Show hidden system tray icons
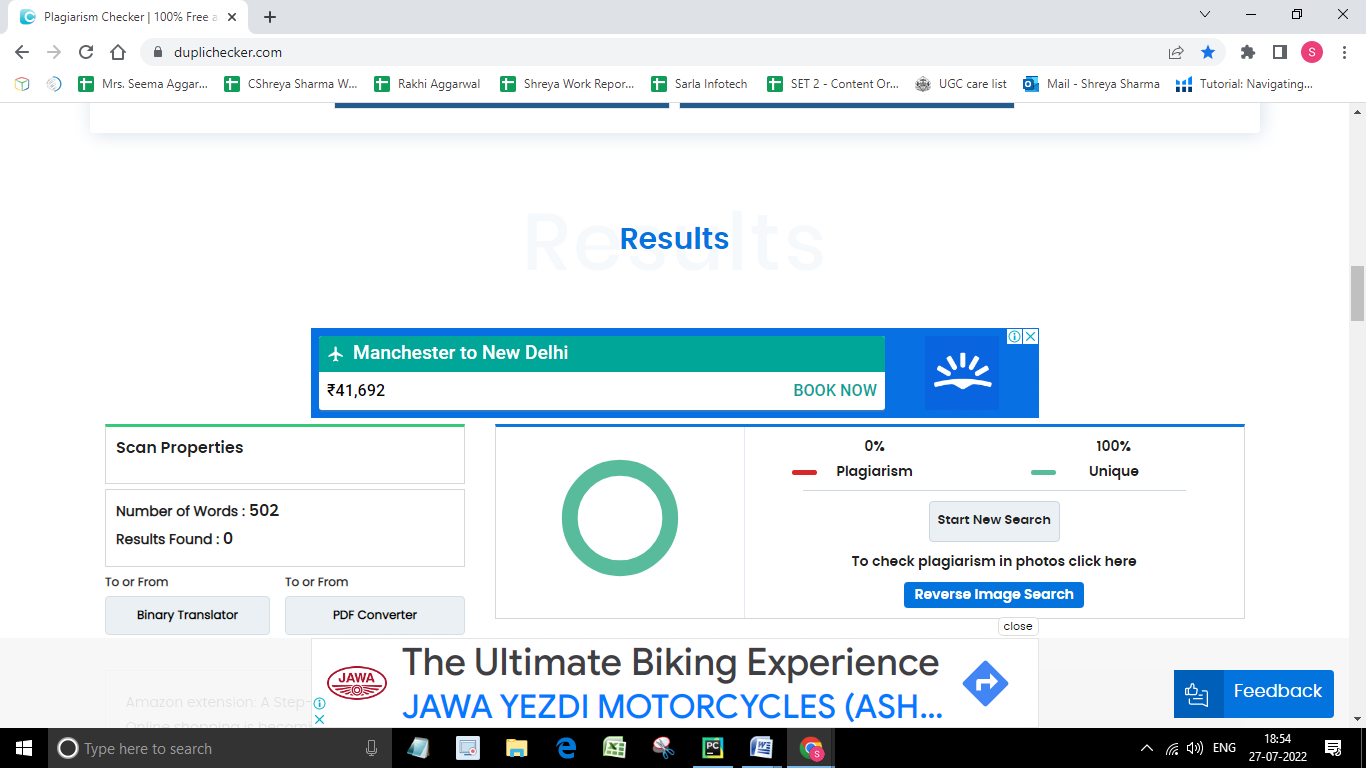 1147,748
